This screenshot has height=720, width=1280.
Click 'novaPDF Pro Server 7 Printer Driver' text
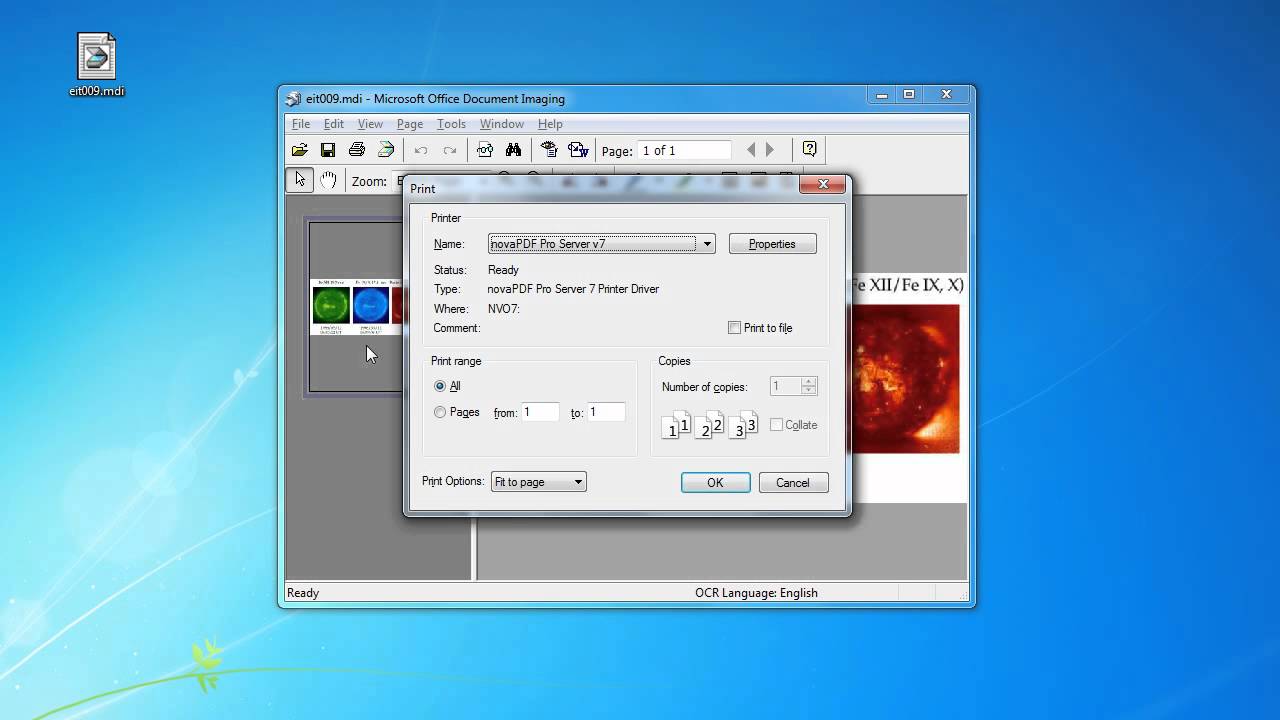tap(573, 289)
